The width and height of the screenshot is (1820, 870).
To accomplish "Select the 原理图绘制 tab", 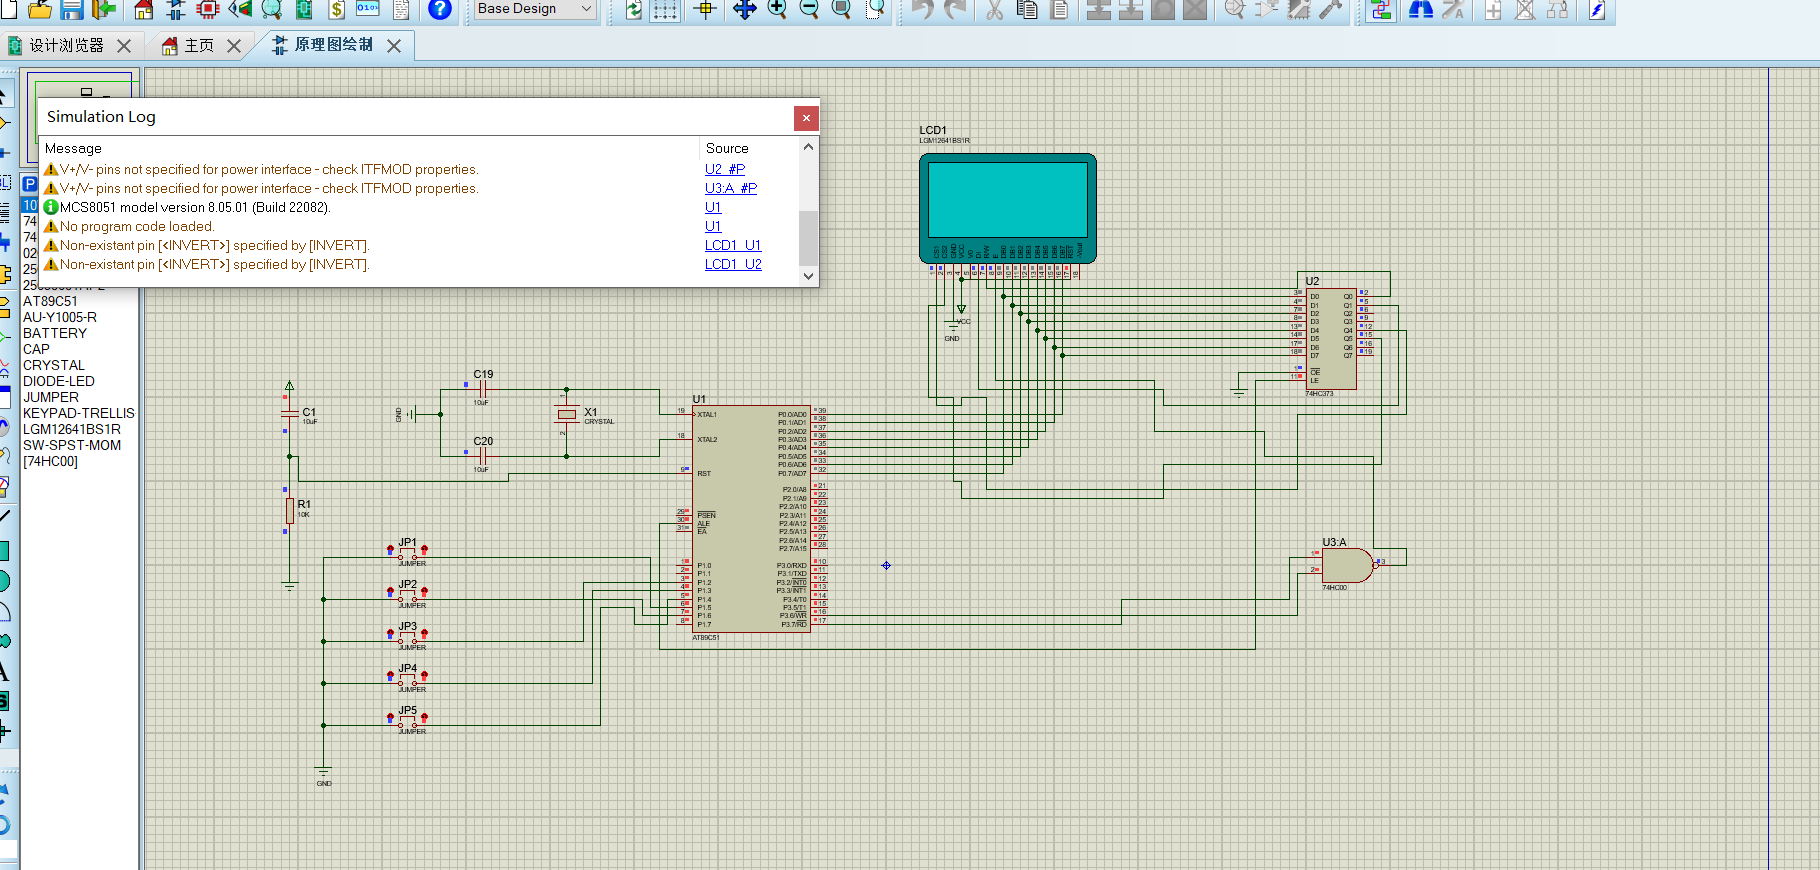I will pos(333,45).
